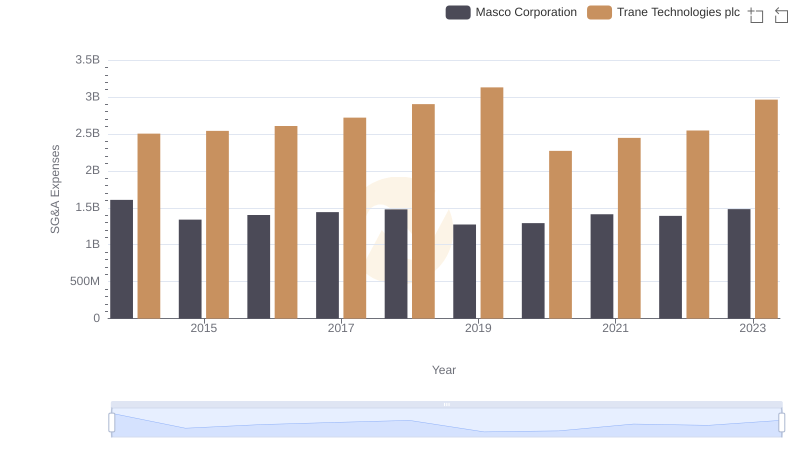
Task: Click Trane Technologies bar for 2023
Action: click(766, 209)
